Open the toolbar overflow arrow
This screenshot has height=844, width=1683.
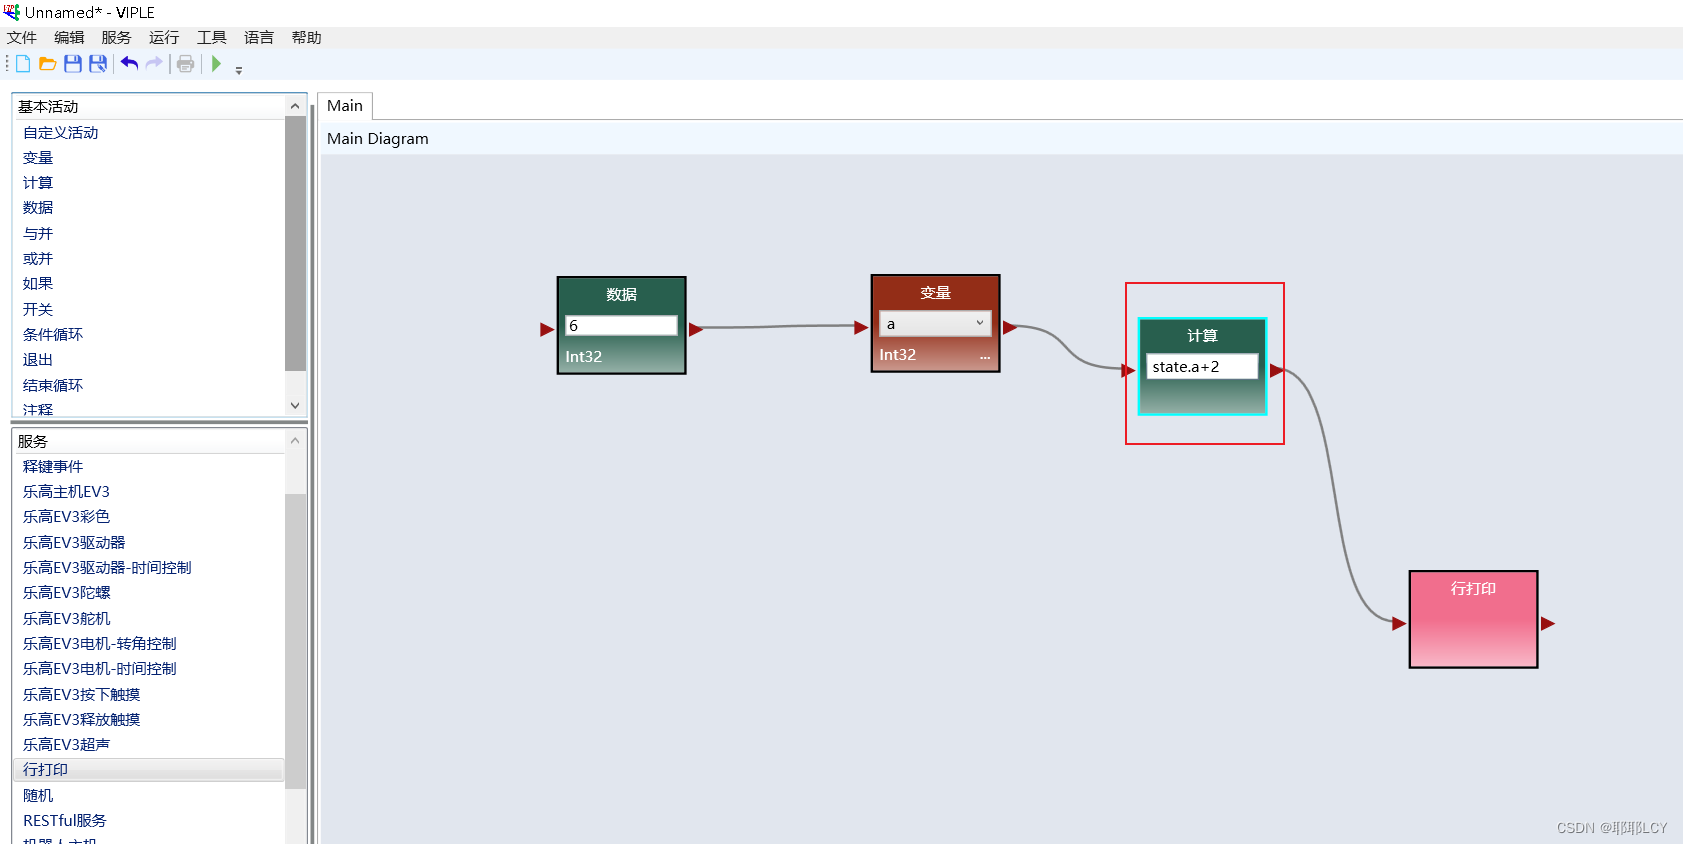coord(239,70)
